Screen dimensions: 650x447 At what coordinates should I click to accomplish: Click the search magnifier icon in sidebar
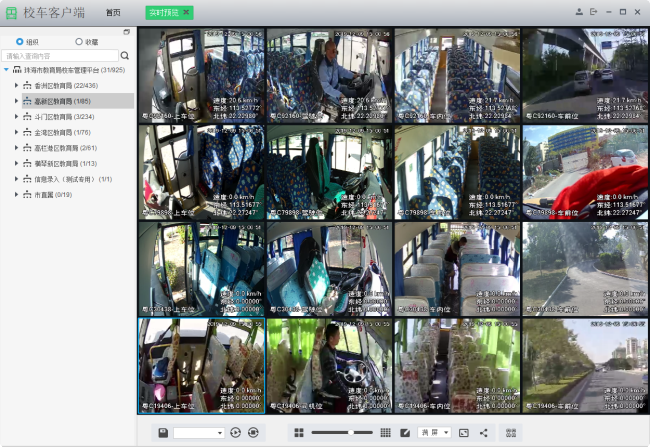[x=125, y=56]
